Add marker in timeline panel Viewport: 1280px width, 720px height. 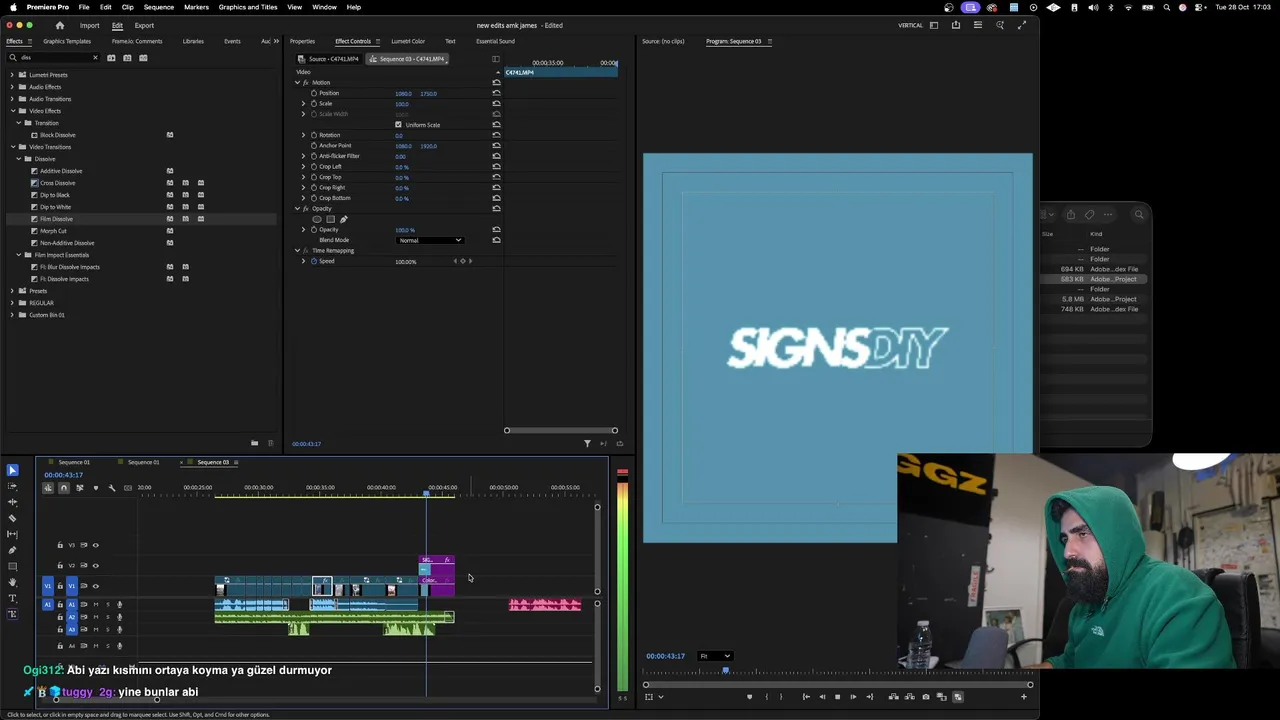pos(96,488)
